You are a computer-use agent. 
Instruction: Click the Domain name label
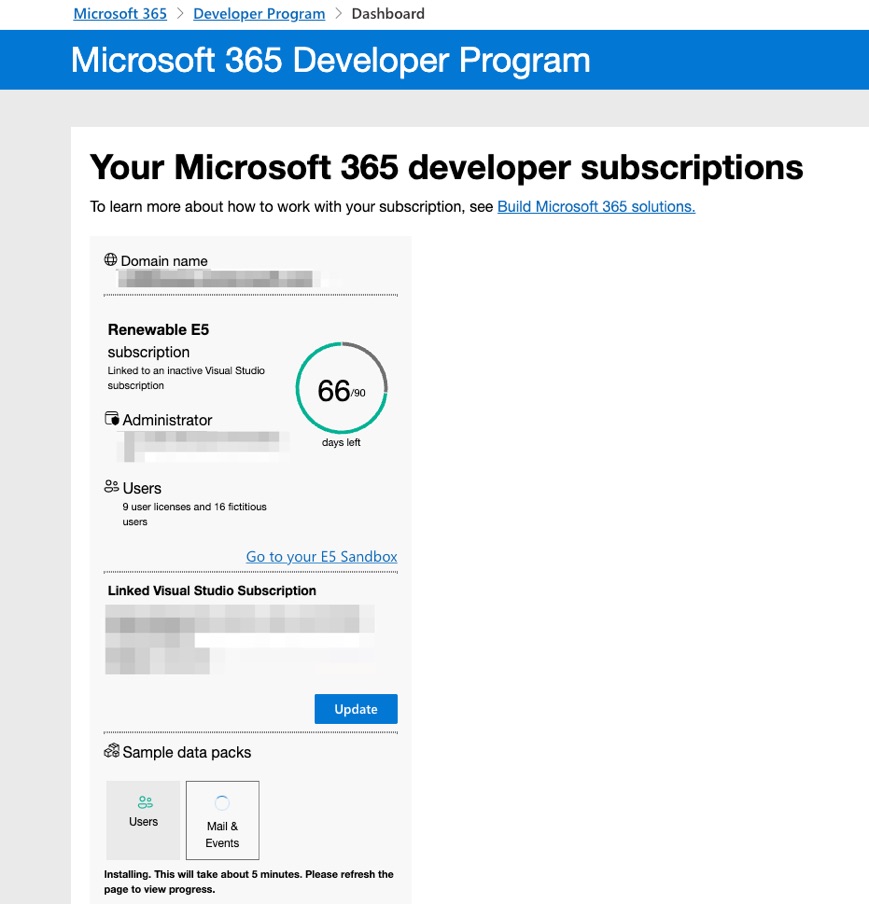coord(164,261)
